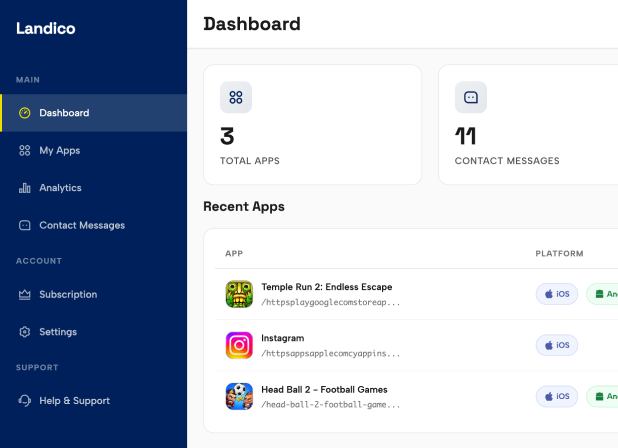618x448 pixels.
Task: Click the PLATFORM column header
Action: [559, 254]
